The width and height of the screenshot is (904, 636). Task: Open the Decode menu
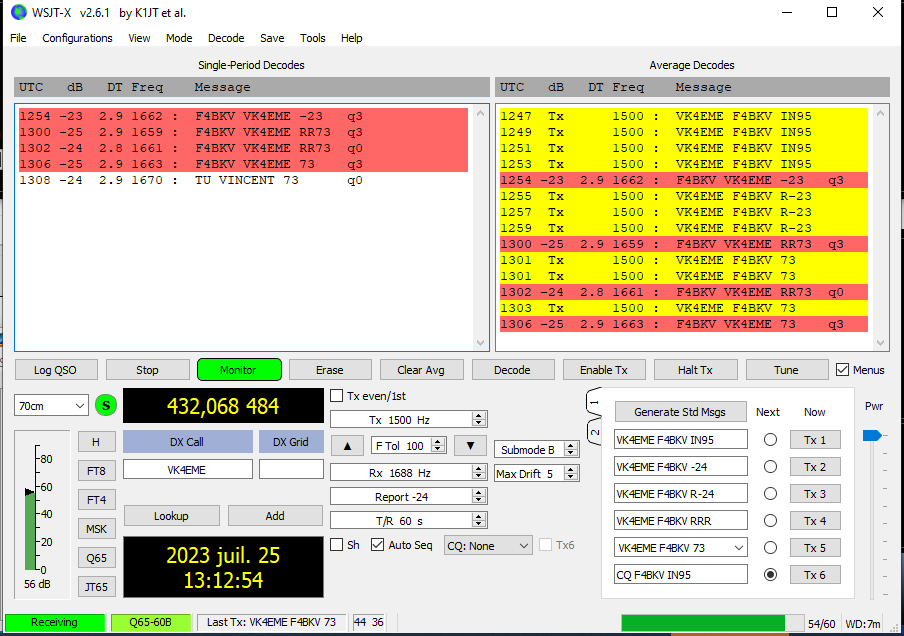coord(226,38)
